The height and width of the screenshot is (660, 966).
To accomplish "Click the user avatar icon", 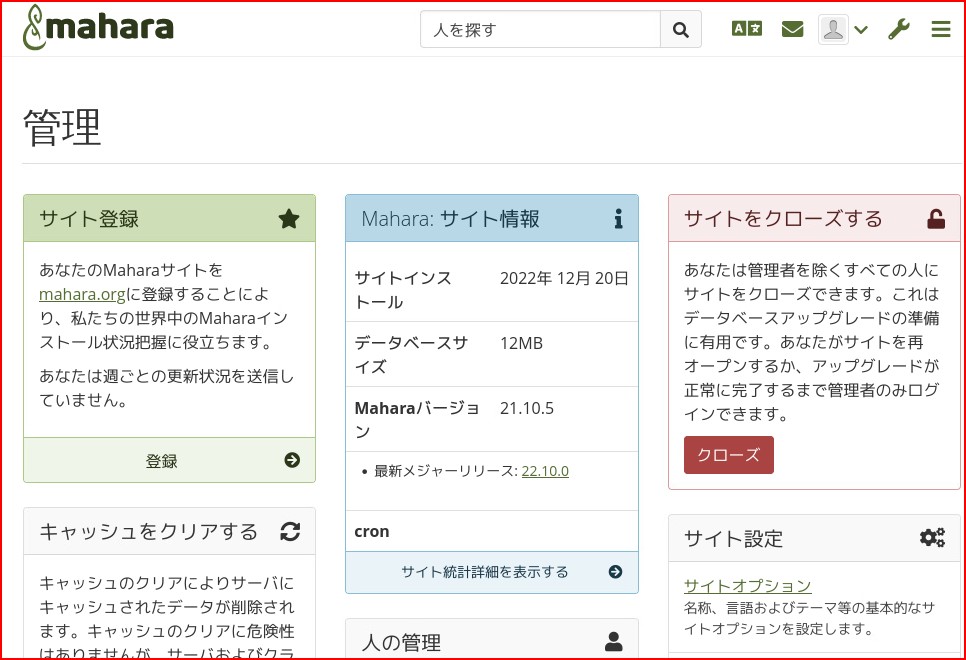I will 833,29.
